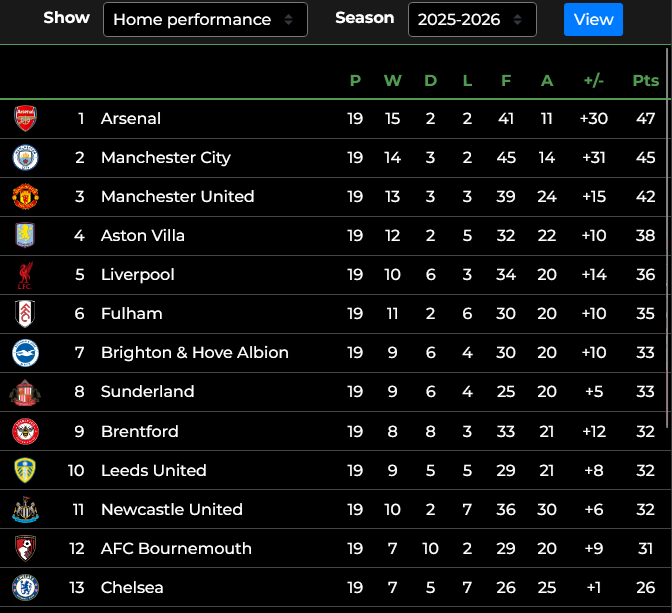
Task: Click the Pts column header
Action: click(x=645, y=81)
